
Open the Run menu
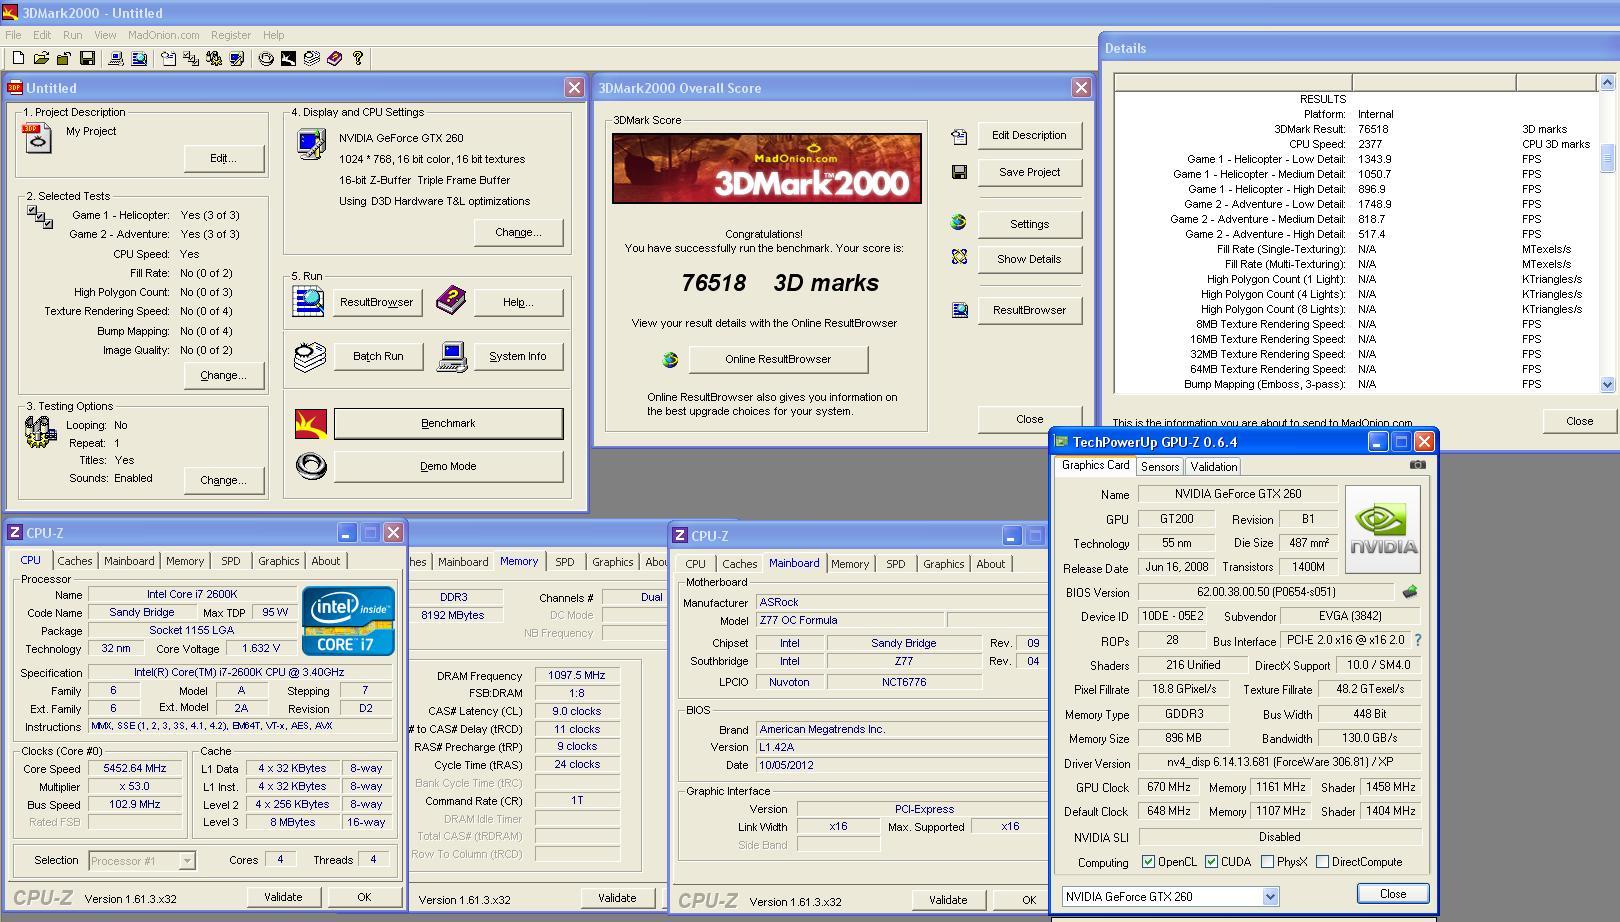[72, 35]
